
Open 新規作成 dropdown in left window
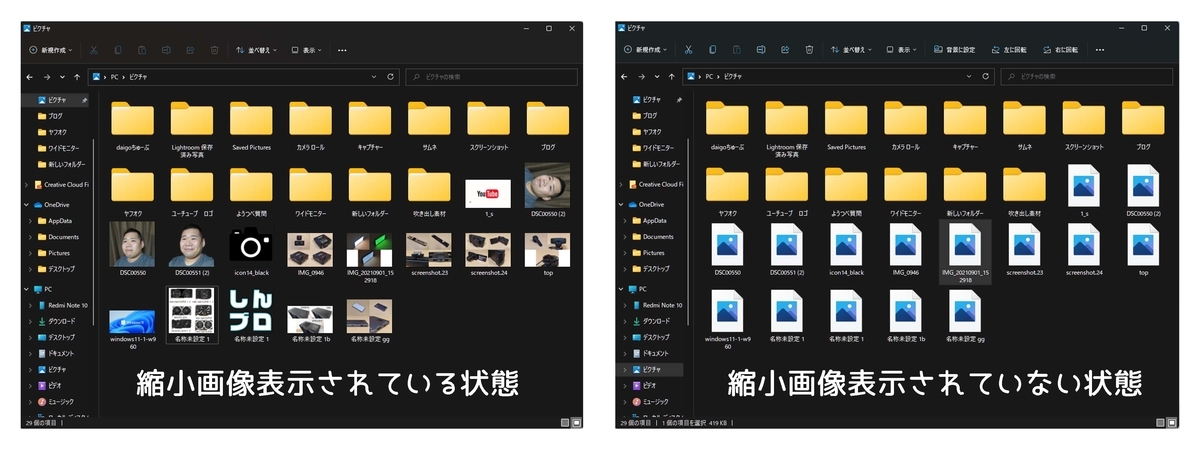click(50, 49)
